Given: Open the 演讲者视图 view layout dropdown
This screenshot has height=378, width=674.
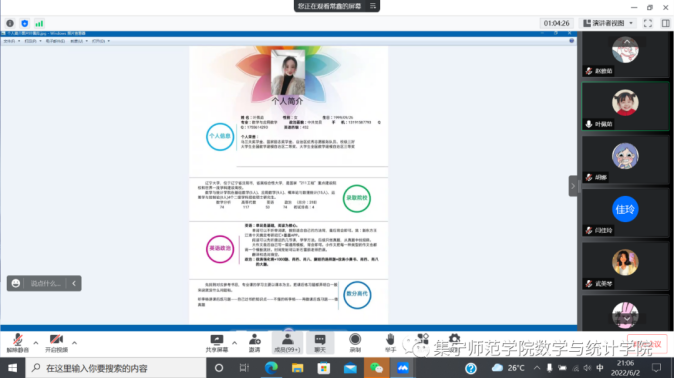Looking at the screenshot, I should (608, 23).
